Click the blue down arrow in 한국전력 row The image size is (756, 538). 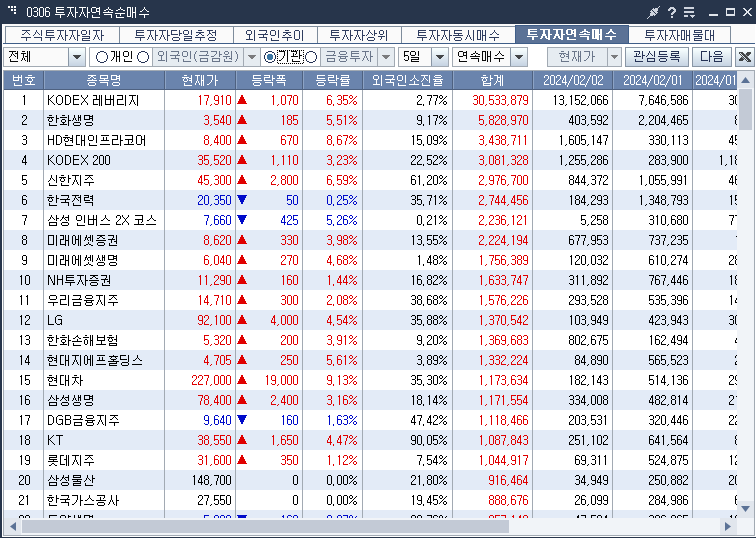pos(242,200)
